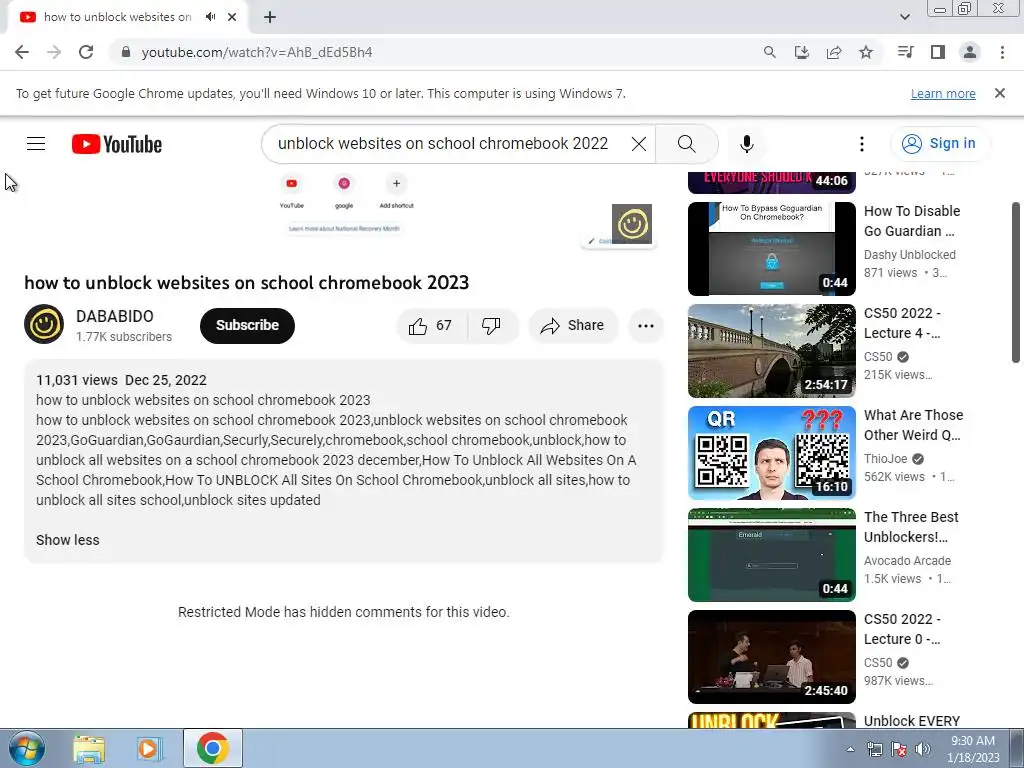This screenshot has width=1024, height=768.
Task: Open the Chrome profile avatar
Action: click(970, 52)
